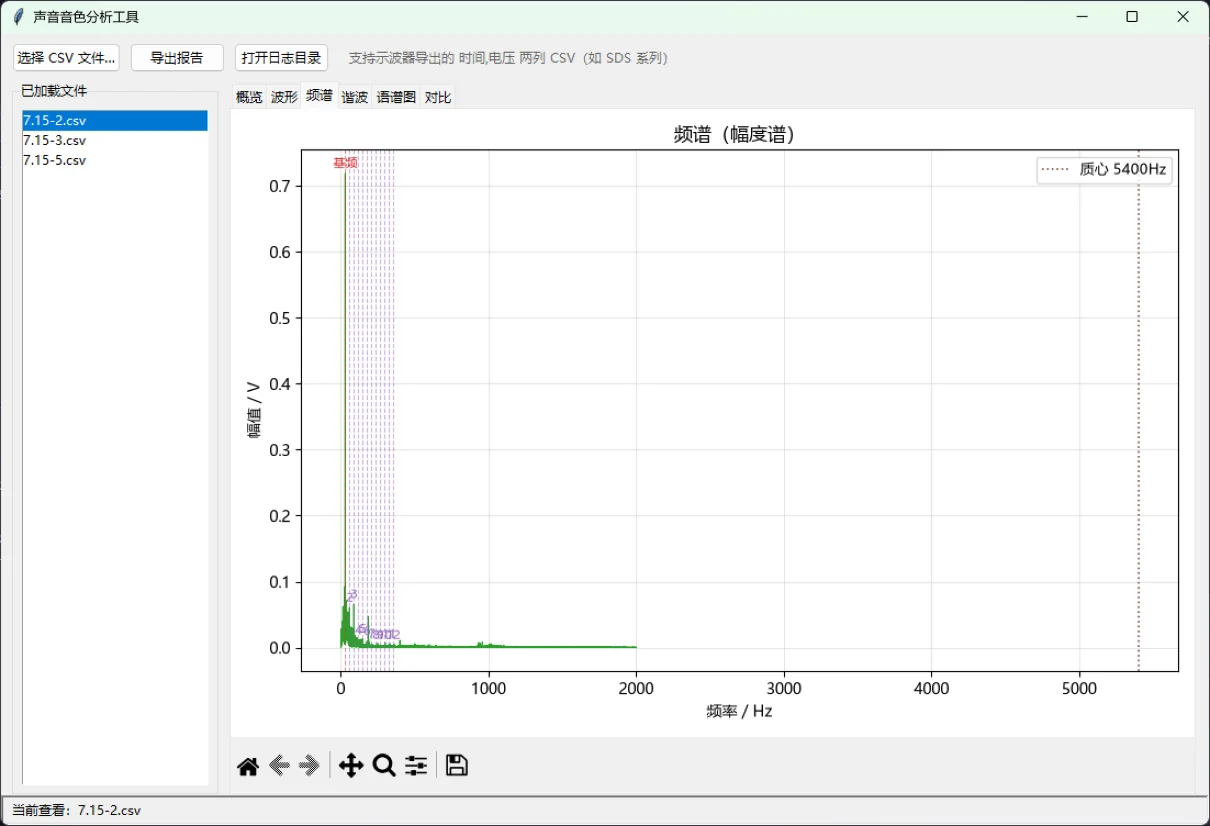The width and height of the screenshot is (1210, 826).
Task: Save the figure with floppy icon
Action: coord(457,766)
